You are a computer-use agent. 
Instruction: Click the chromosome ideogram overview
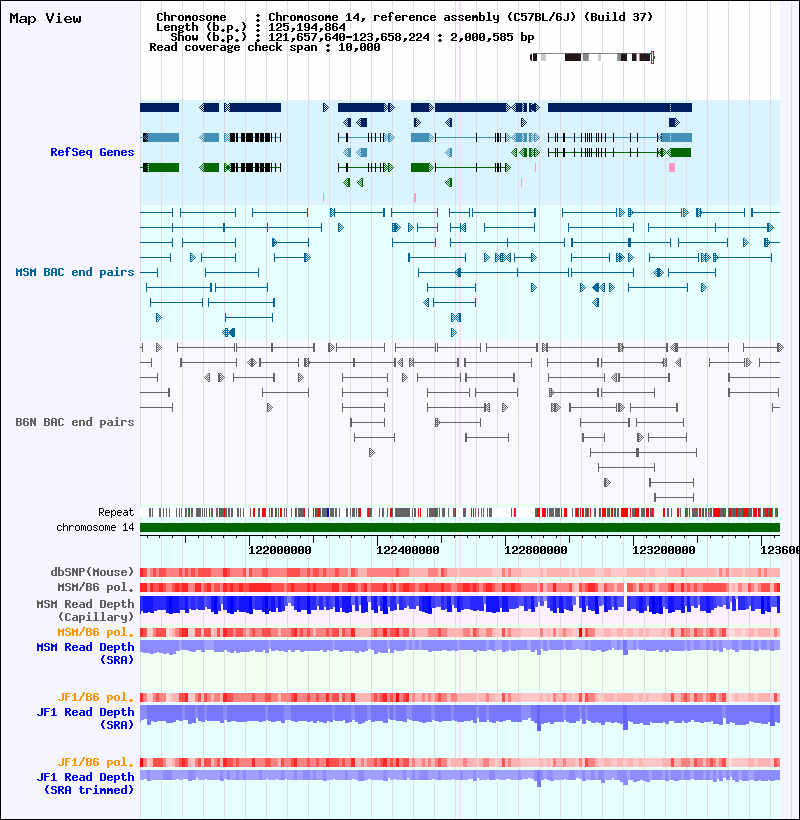pyautogui.click(x=592, y=57)
